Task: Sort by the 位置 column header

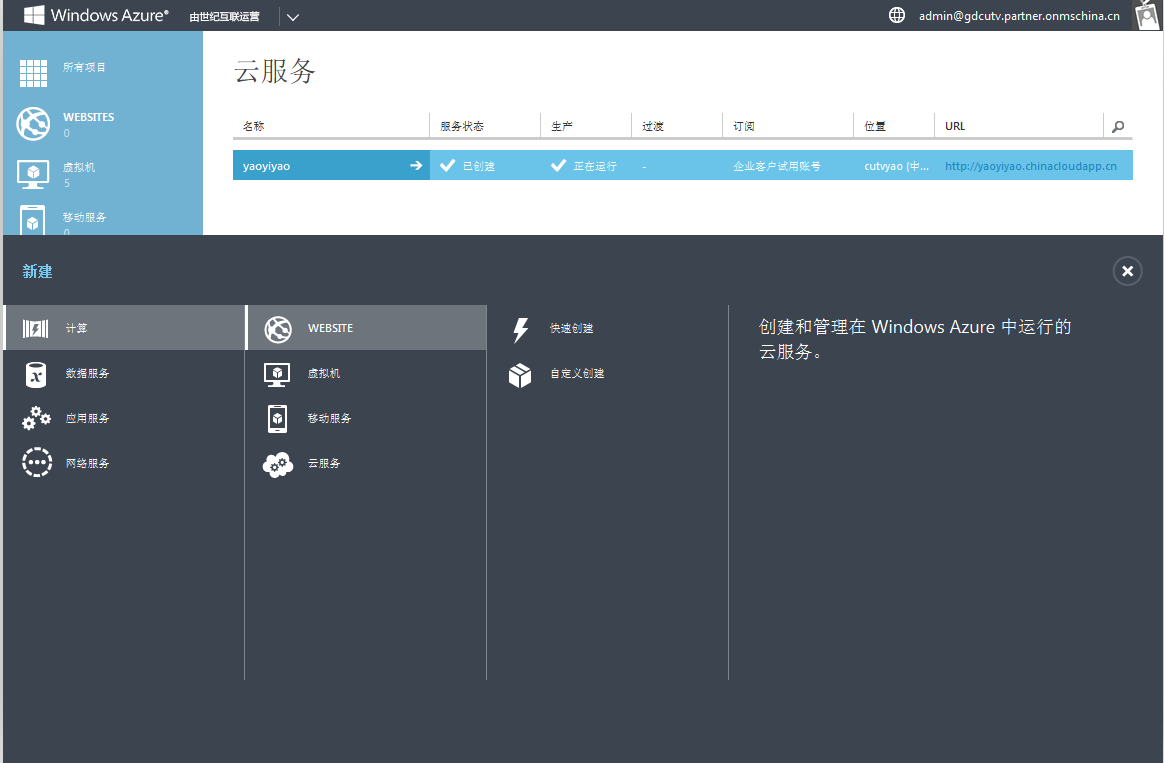Action: tap(875, 126)
